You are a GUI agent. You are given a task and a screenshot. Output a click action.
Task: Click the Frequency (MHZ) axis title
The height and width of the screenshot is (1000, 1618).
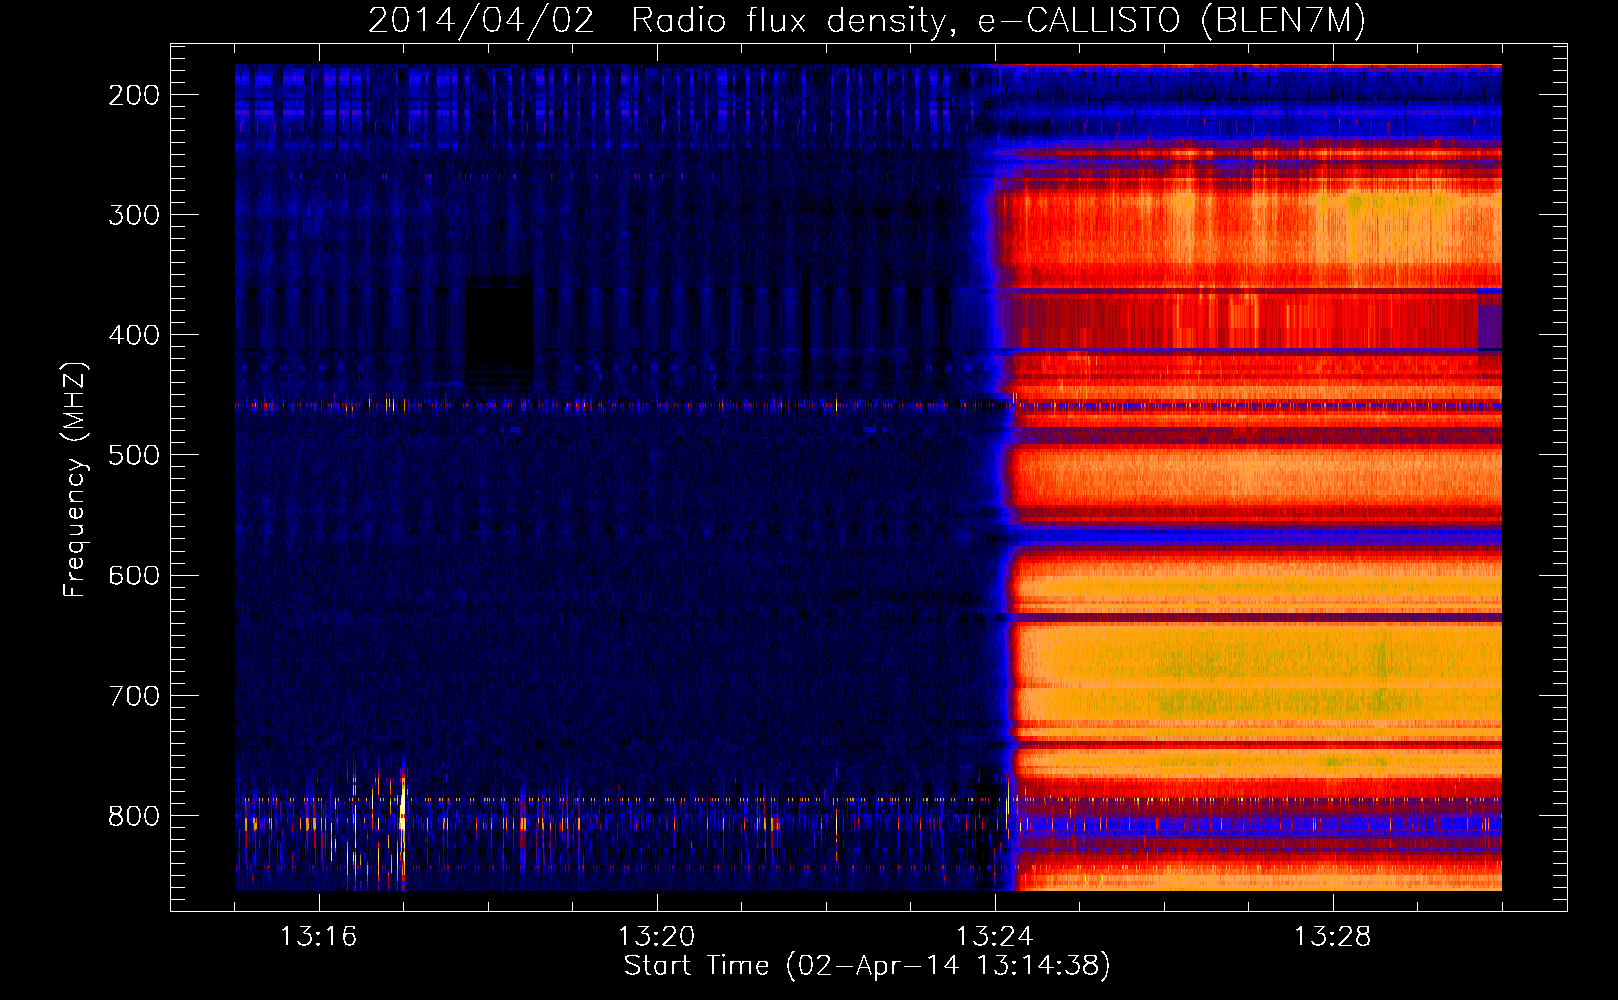pyautogui.click(x=75, y=479)
